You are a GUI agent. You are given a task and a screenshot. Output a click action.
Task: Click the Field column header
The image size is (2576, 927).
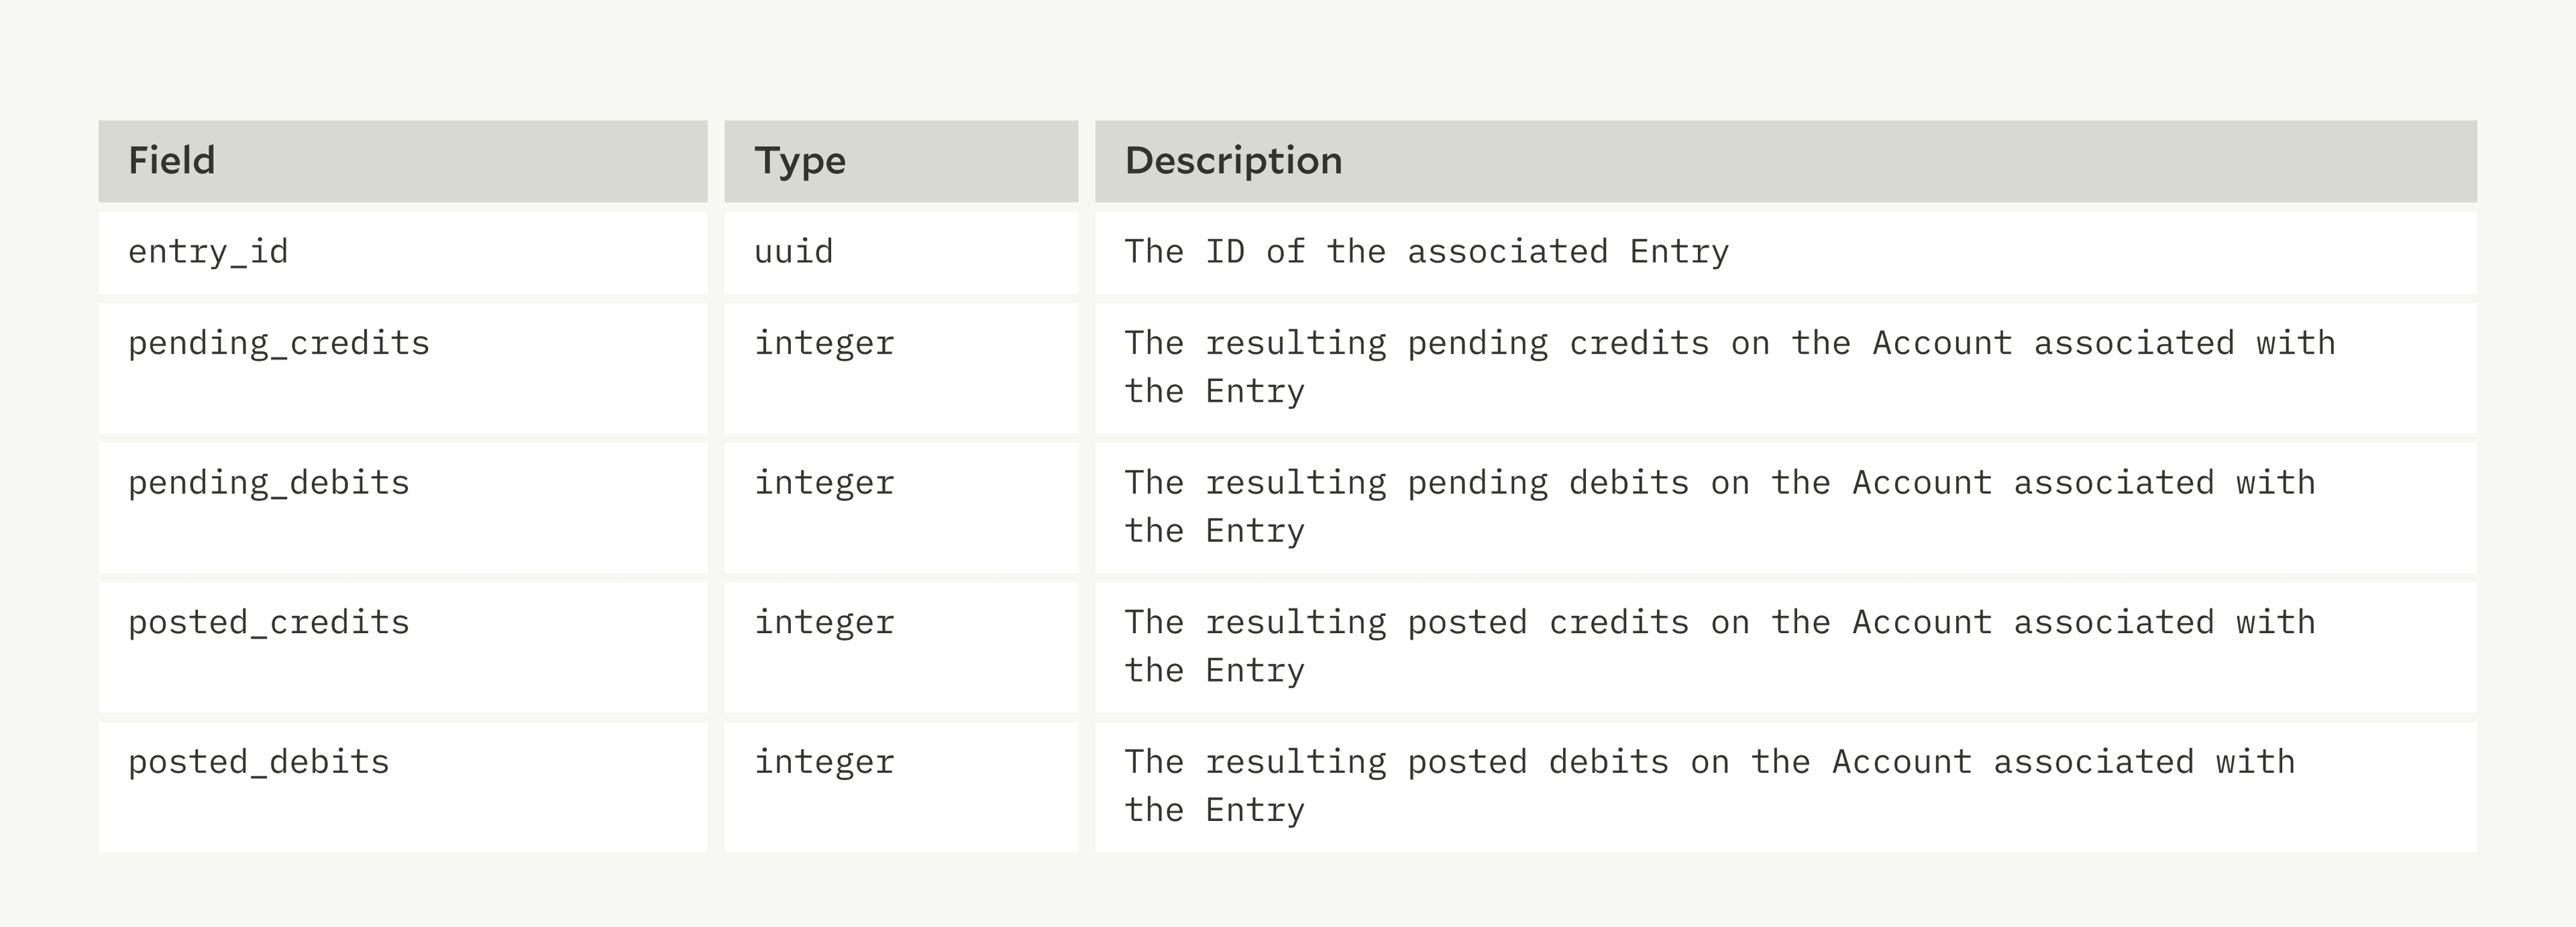(x=172, y=161)
